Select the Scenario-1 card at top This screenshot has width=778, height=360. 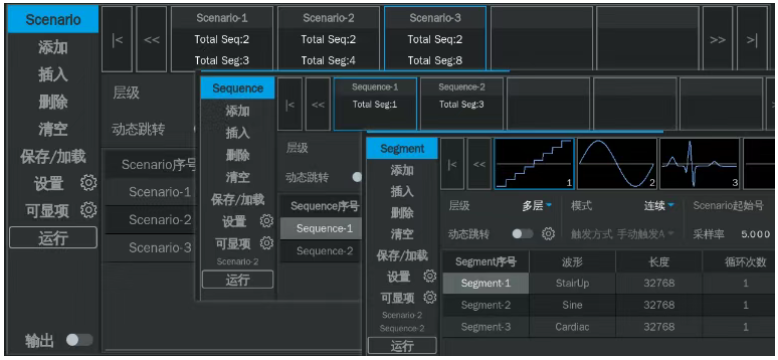222,39
